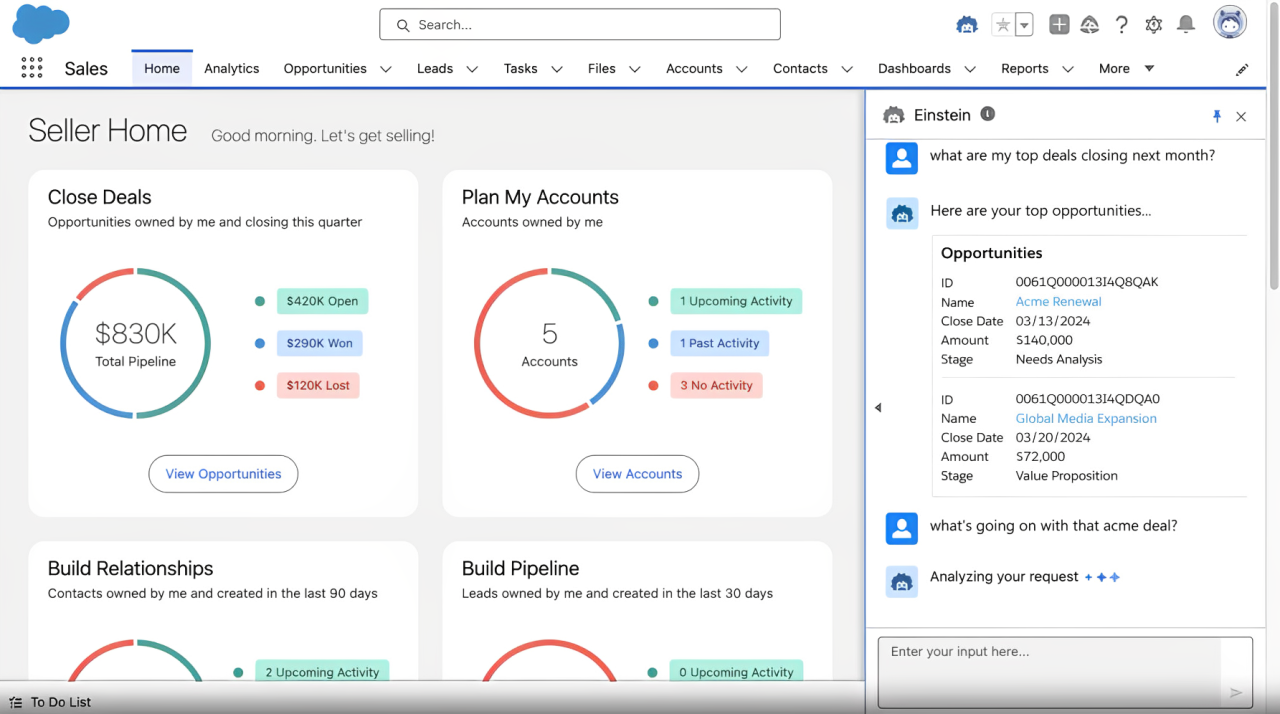This screenshot has height=714, width=1280.
Task: Click the send arrow in Einstein input
Action: pos(1236,692)
